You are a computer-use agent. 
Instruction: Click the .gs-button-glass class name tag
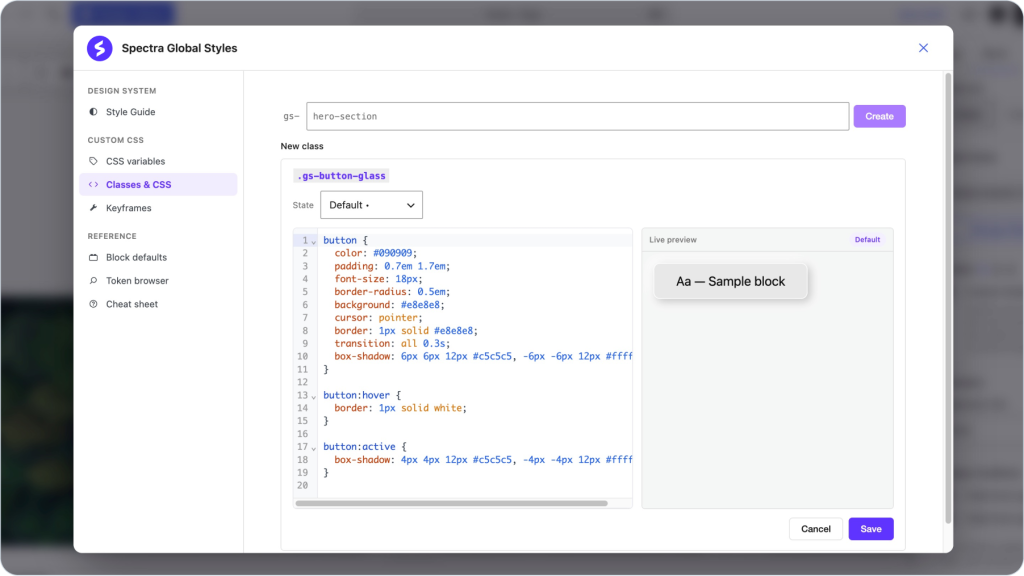(x=341, y=176)
